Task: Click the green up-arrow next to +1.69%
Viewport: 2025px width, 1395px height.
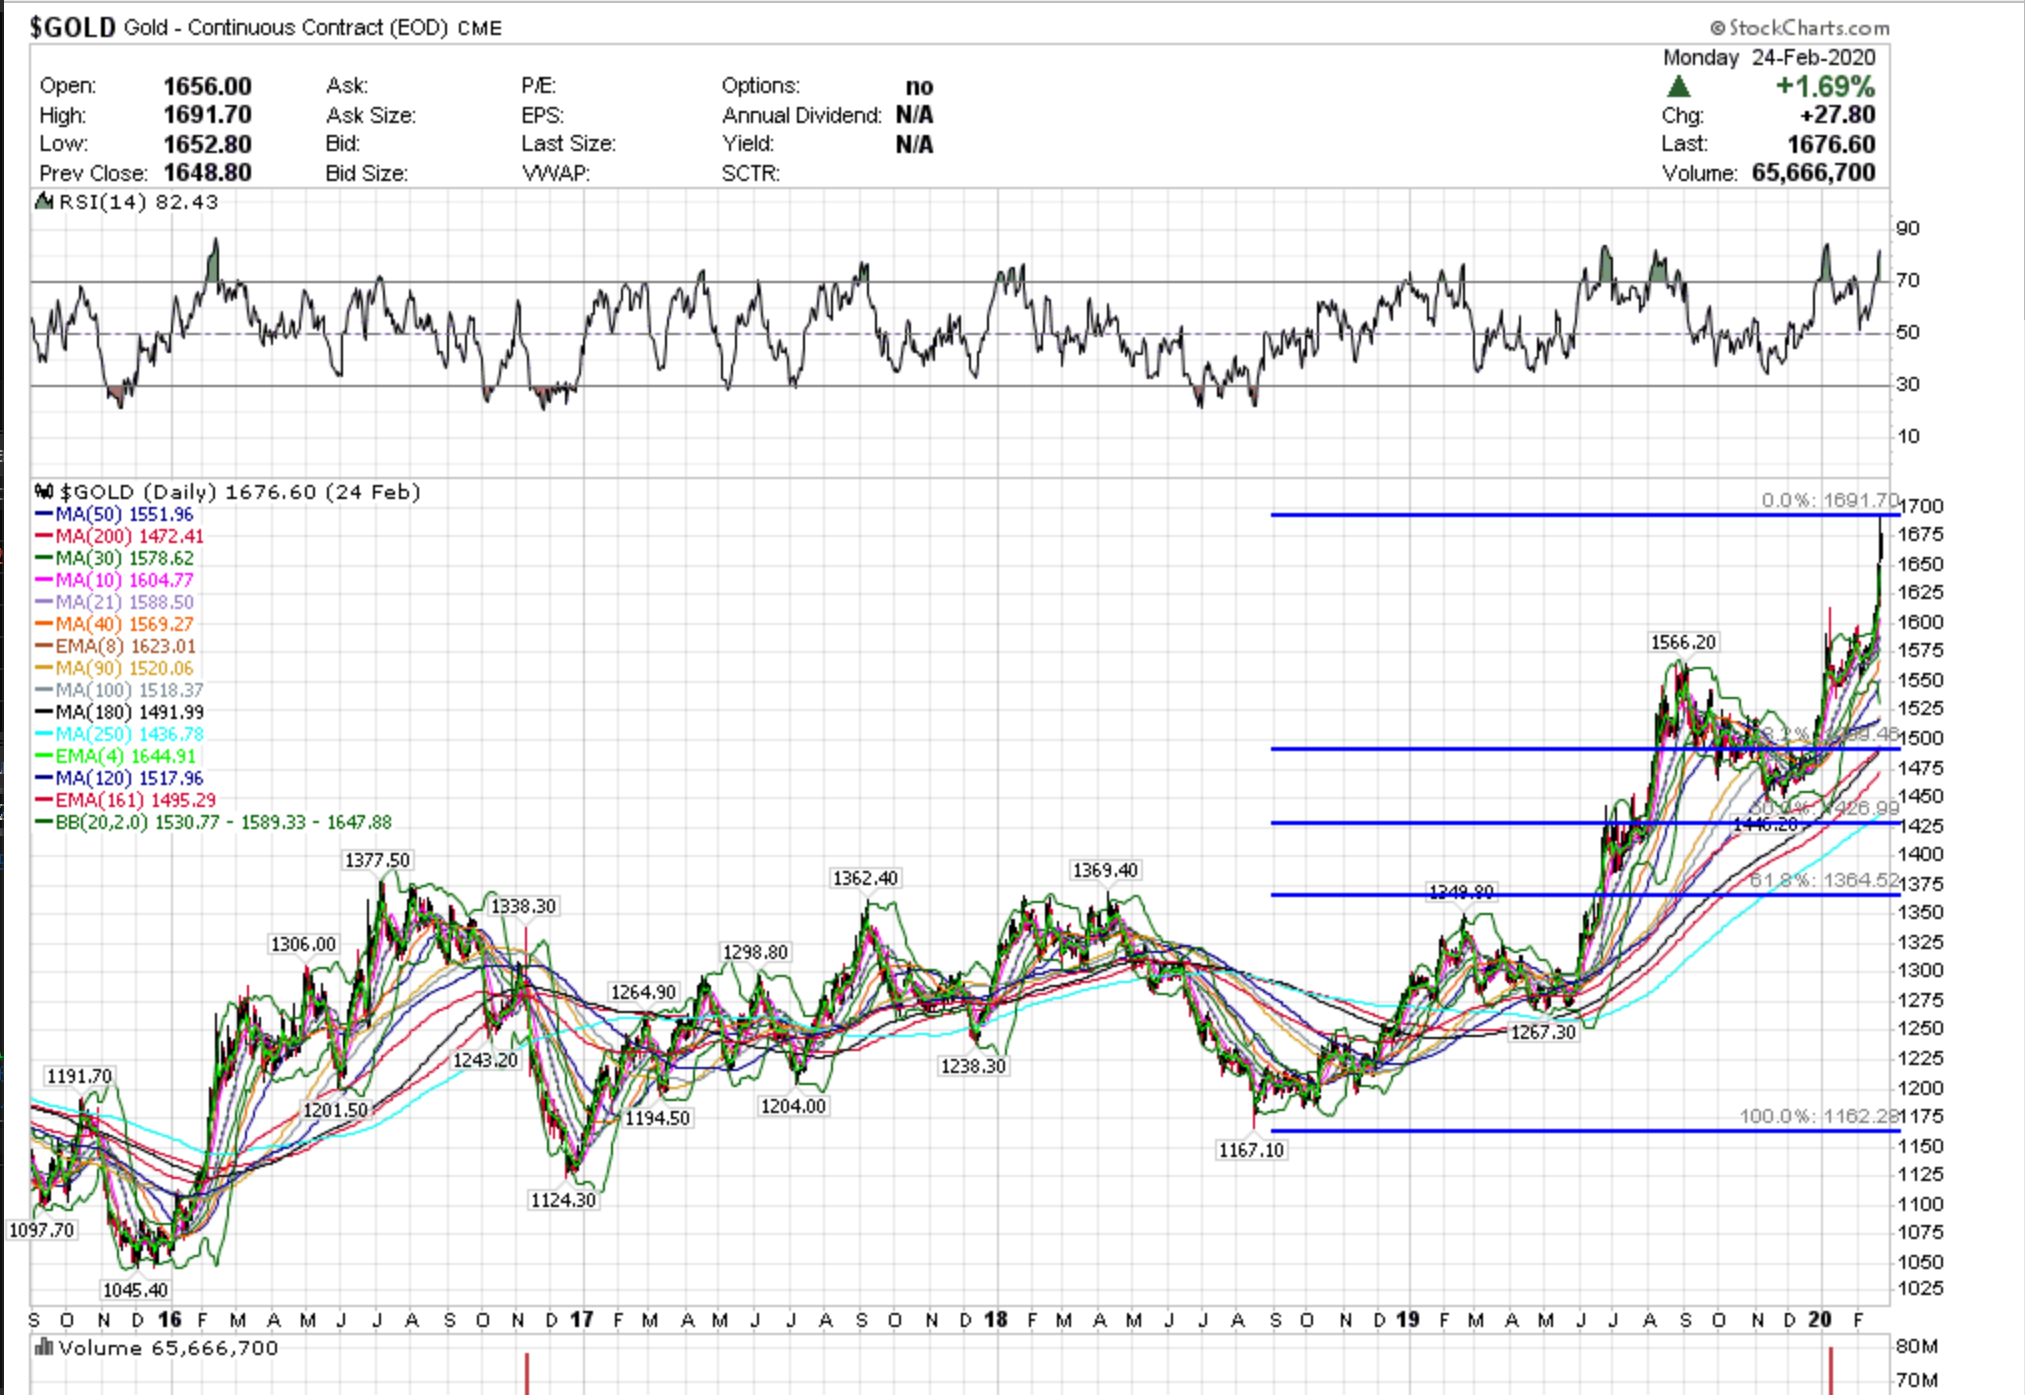Action: point(1679,87)
